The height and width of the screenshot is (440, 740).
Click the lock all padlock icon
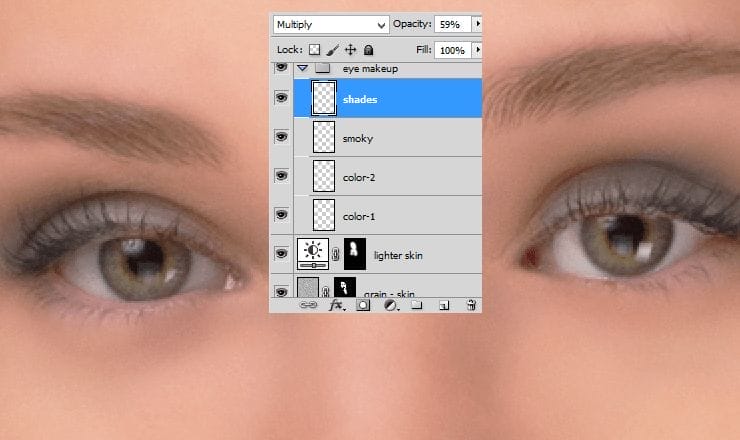pos(368,49)
